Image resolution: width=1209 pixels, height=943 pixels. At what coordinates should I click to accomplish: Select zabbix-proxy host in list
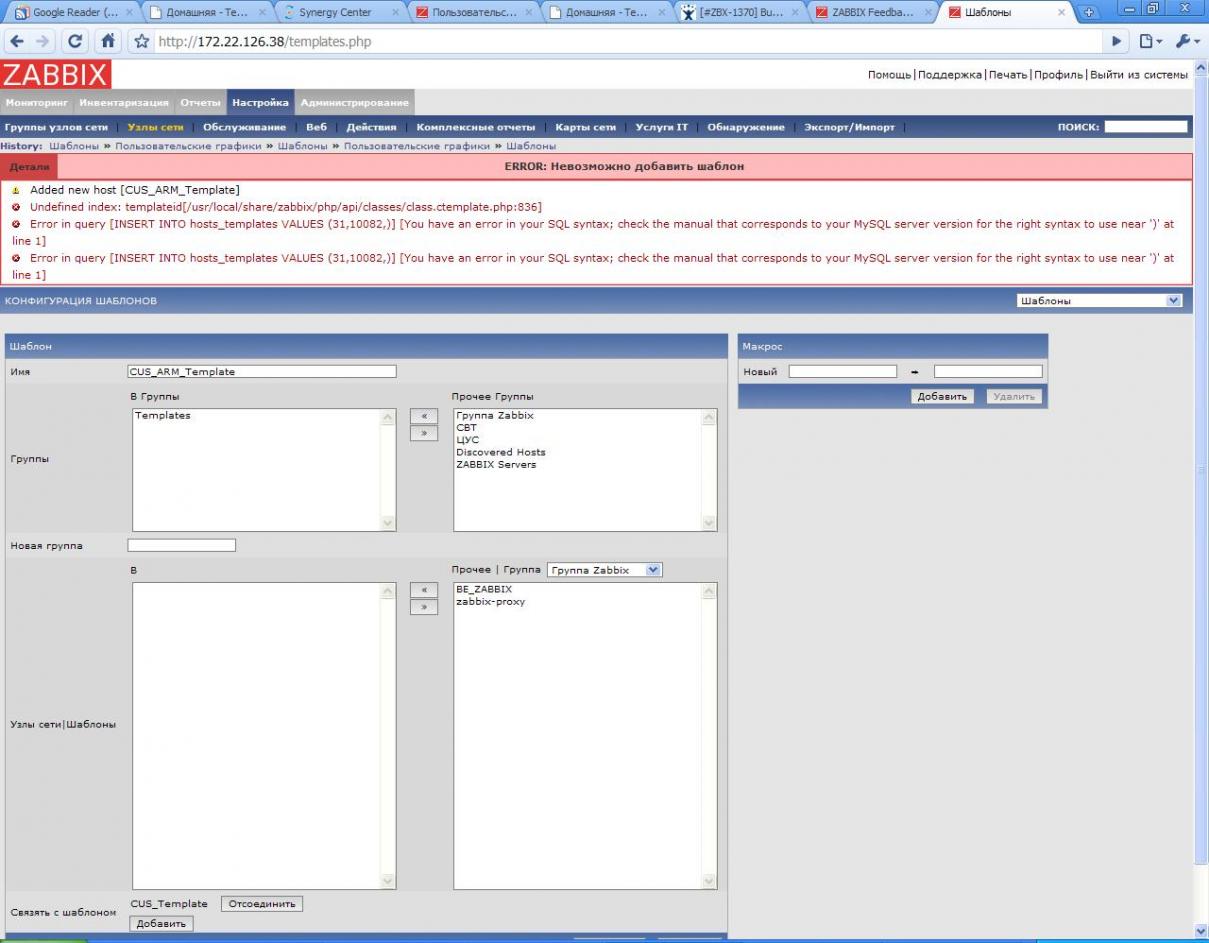pos(490,601)
